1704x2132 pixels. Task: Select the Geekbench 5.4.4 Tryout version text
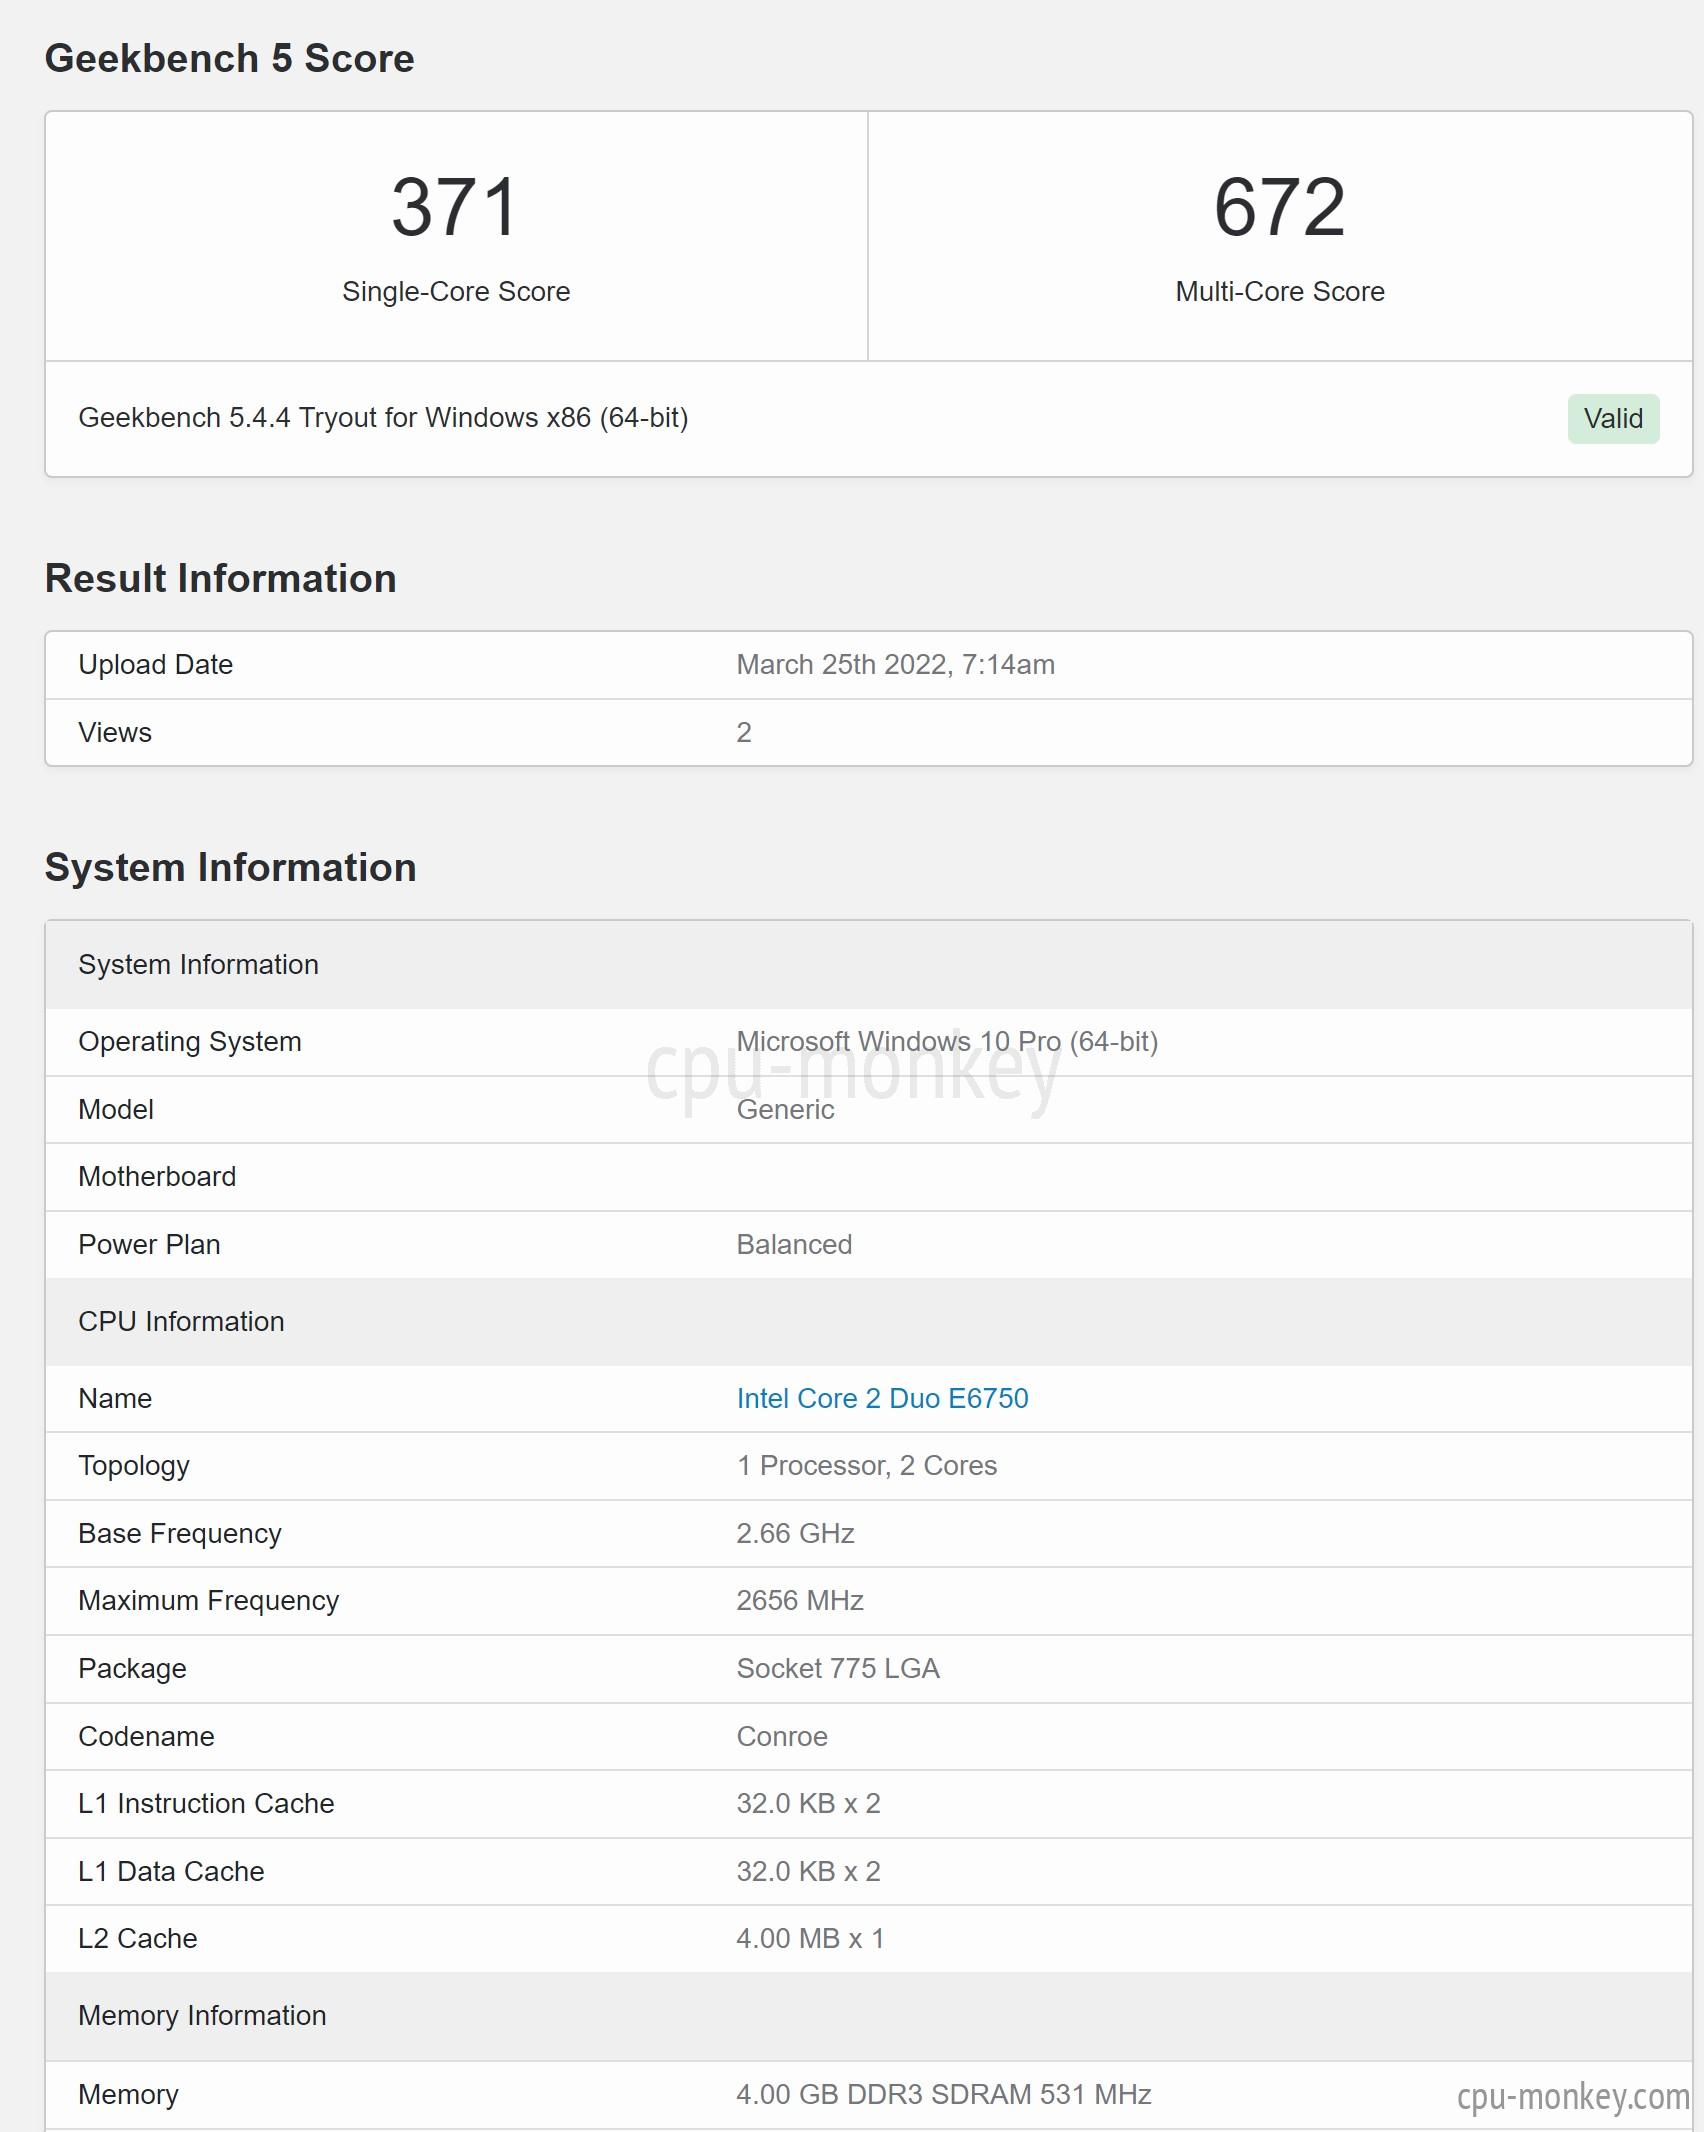(x=383, y=417)
